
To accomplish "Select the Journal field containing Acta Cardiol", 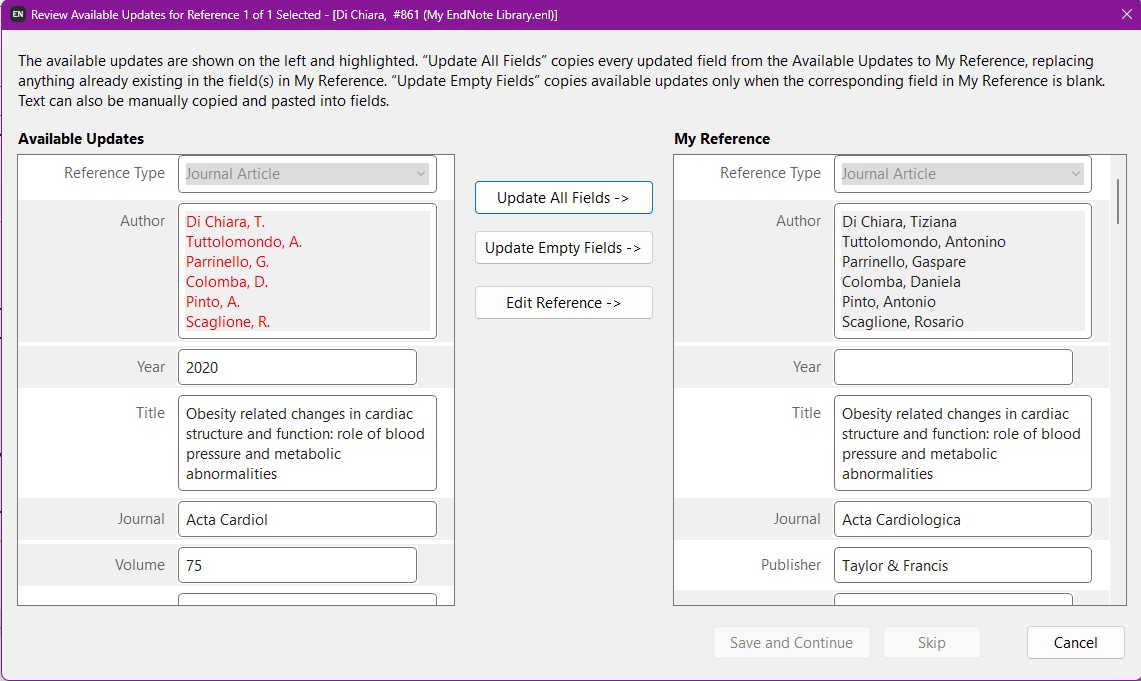I will [306, 519].
